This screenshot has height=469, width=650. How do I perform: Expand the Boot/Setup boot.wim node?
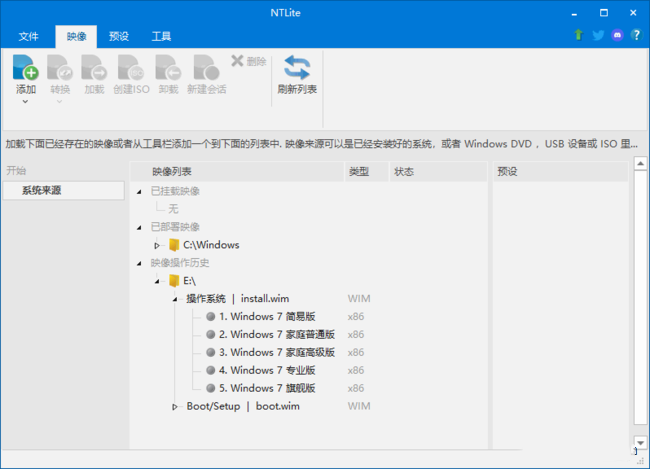coord(175,407)
